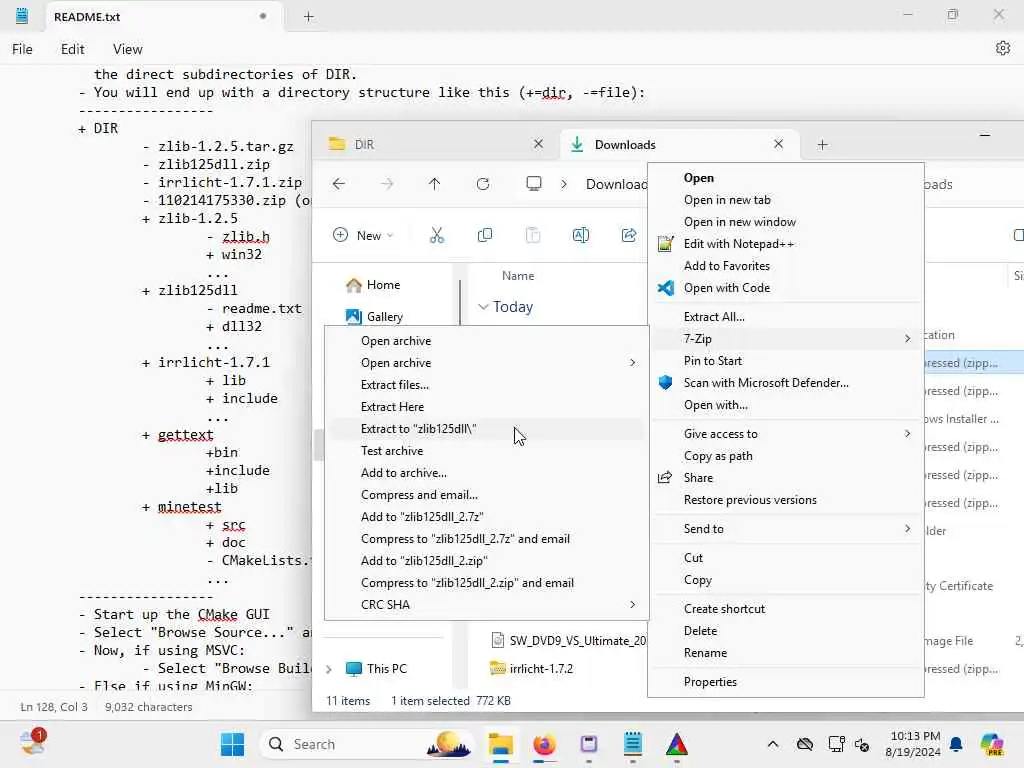The height and width of the screenshot is (768, 1024).
Task: Launch File Explorer from the taskbar
Action: pos(501,744)
